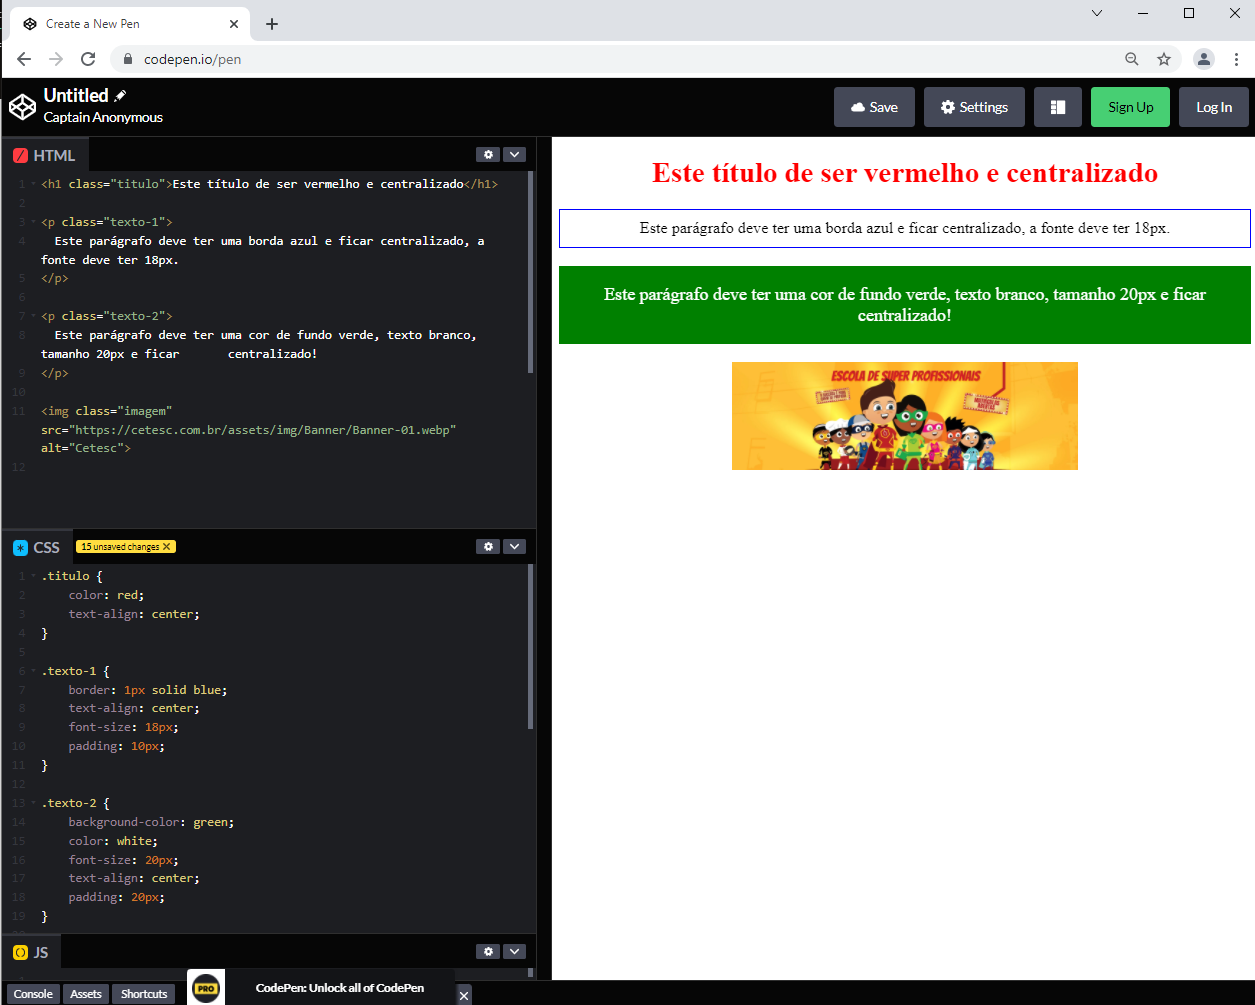Click the green background paragraph in preview
Screen dimensions: 1255x1005
(x=905, y=305)
